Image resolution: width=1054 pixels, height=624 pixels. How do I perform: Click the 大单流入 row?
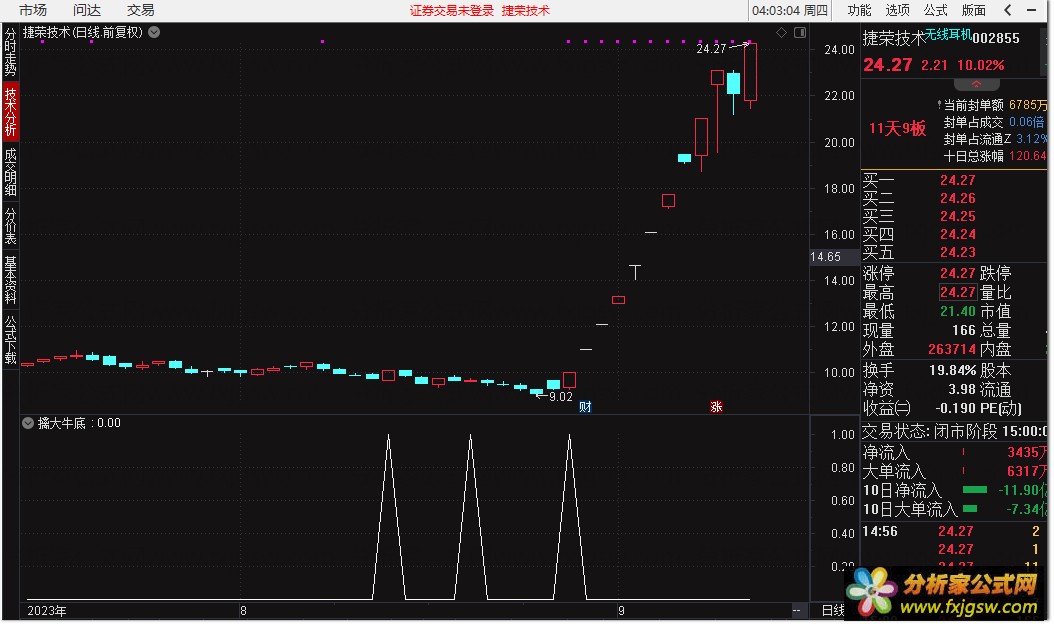tap(954, 471)
